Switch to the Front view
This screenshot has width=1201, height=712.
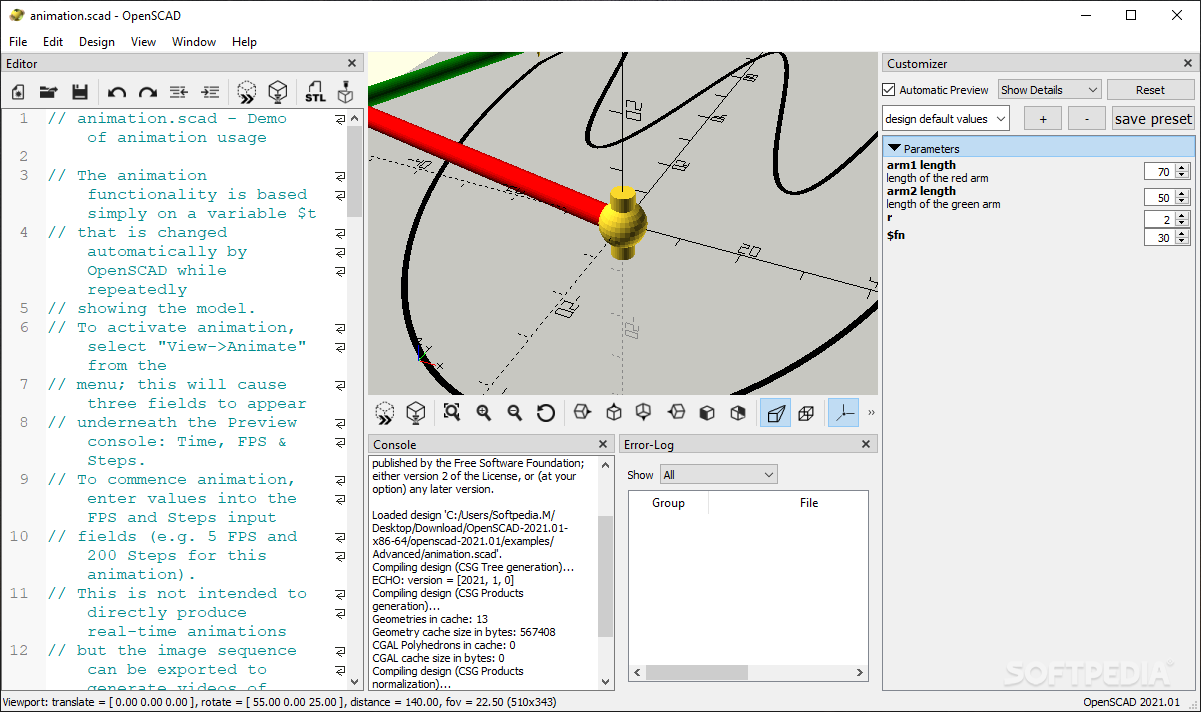(707, 413)
